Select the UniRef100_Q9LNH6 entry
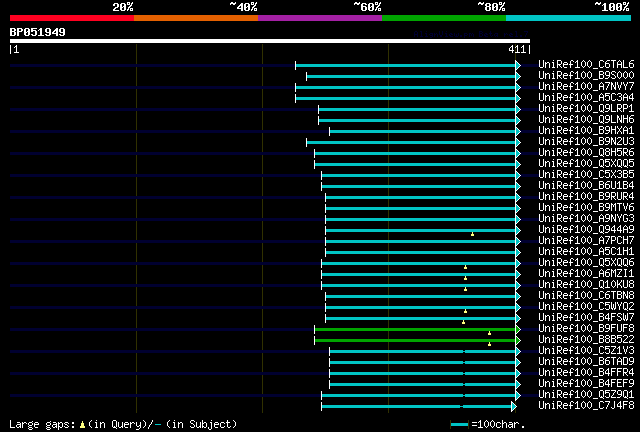 (x=586, y=119)
